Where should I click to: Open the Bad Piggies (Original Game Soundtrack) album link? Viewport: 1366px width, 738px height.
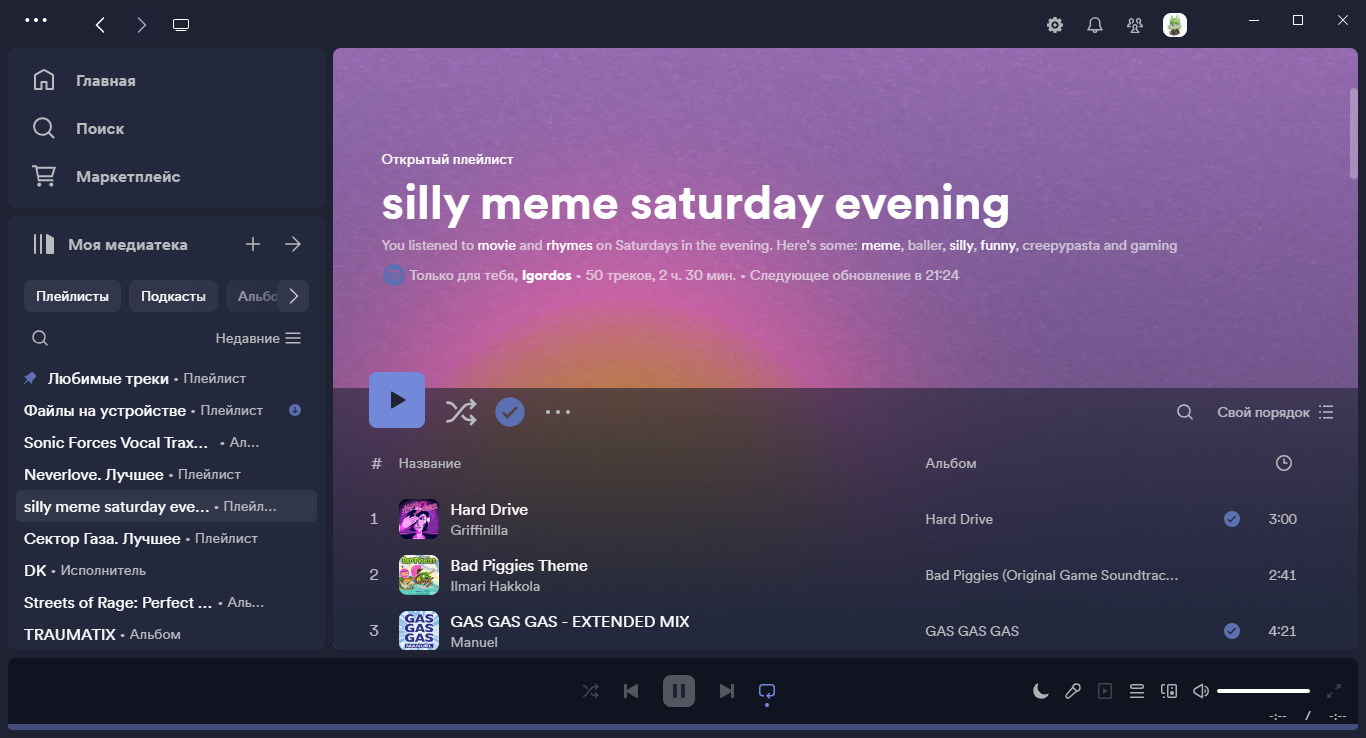[1052, 575]
